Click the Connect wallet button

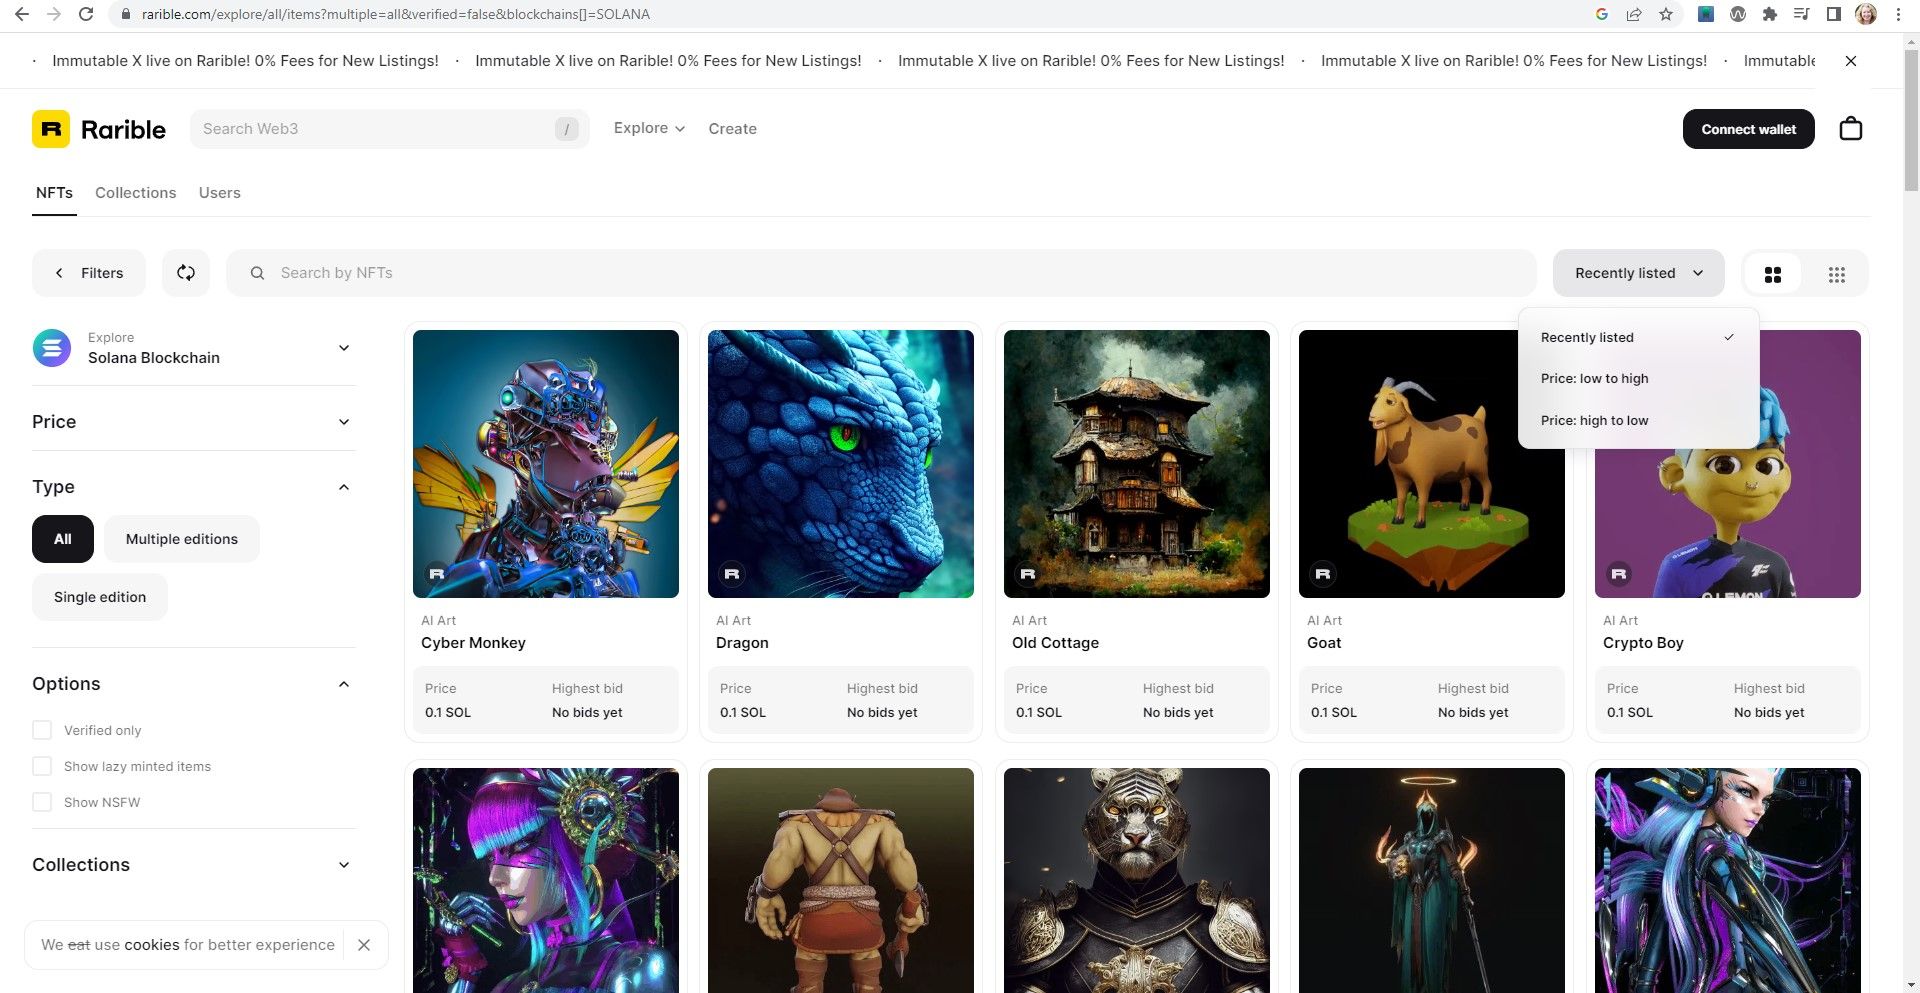tap(1748, 128)
